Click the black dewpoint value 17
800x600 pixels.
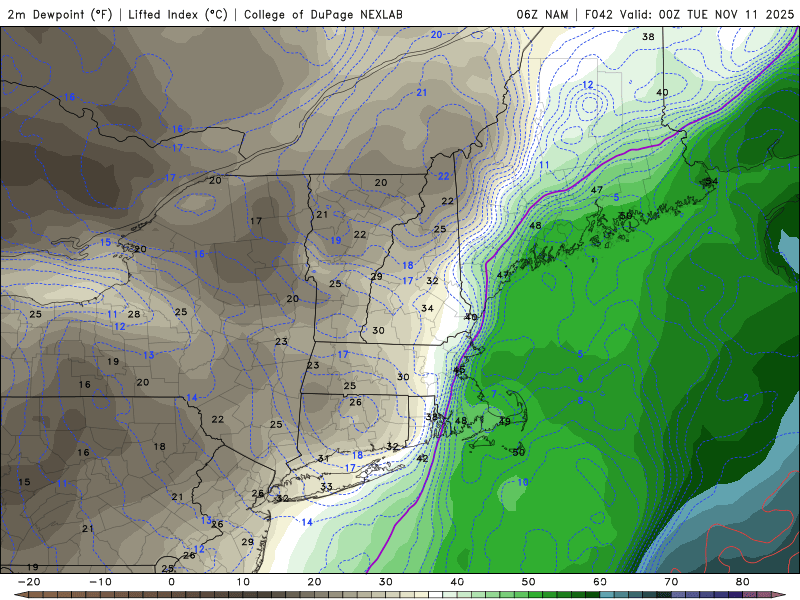256,220
